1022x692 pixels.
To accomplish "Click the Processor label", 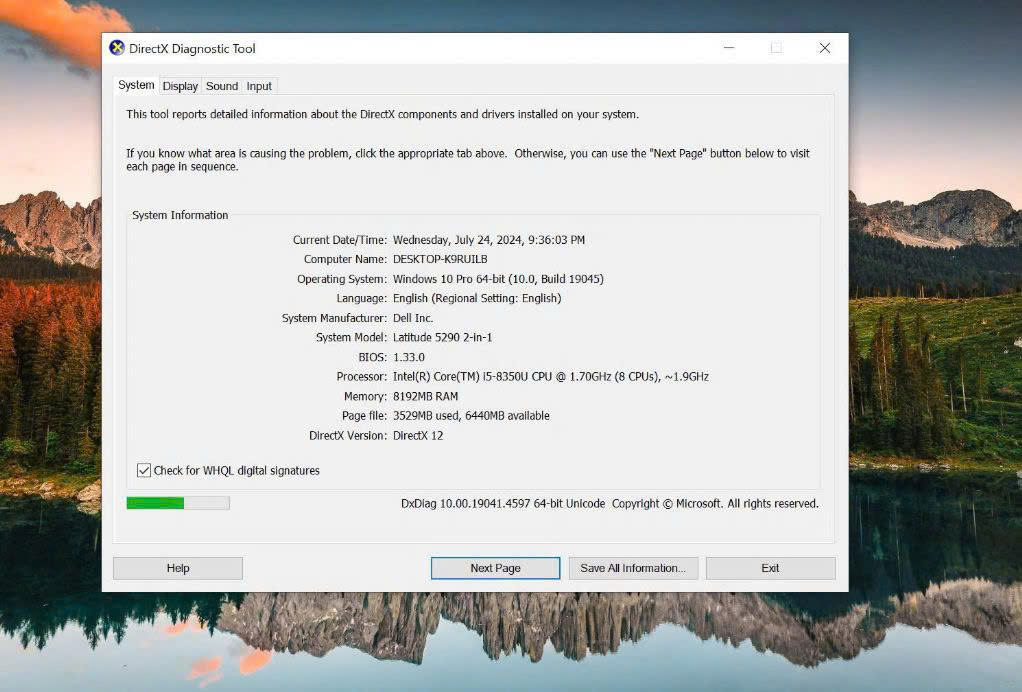I will click(x=362, y=377).
